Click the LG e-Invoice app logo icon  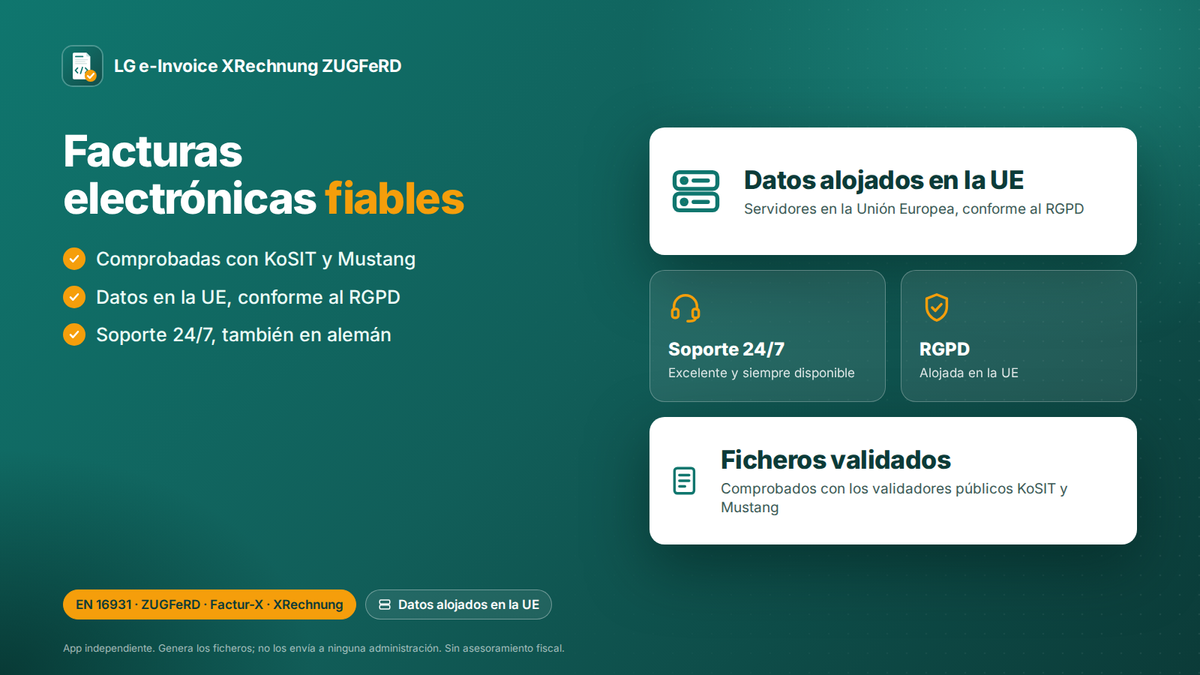click(x=82, y=66)
